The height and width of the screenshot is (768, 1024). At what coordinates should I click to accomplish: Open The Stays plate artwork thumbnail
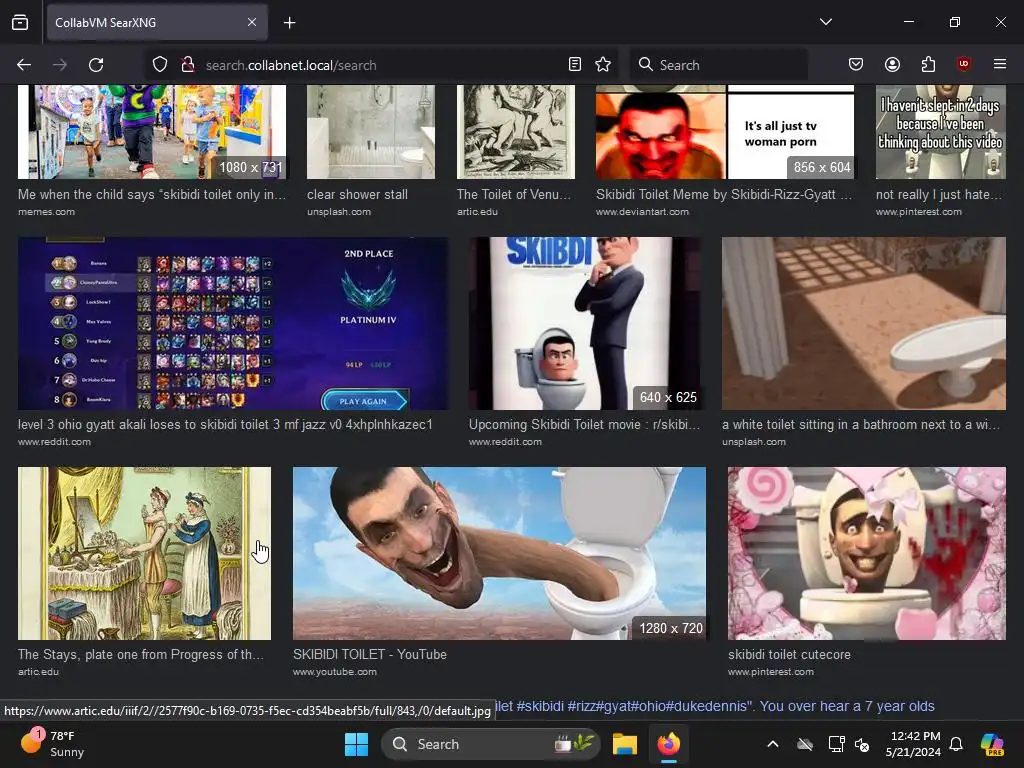coord(144,553)
